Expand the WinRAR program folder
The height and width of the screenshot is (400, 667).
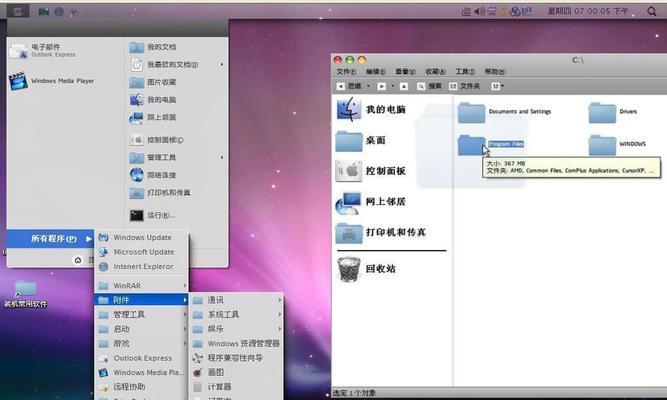141,286
